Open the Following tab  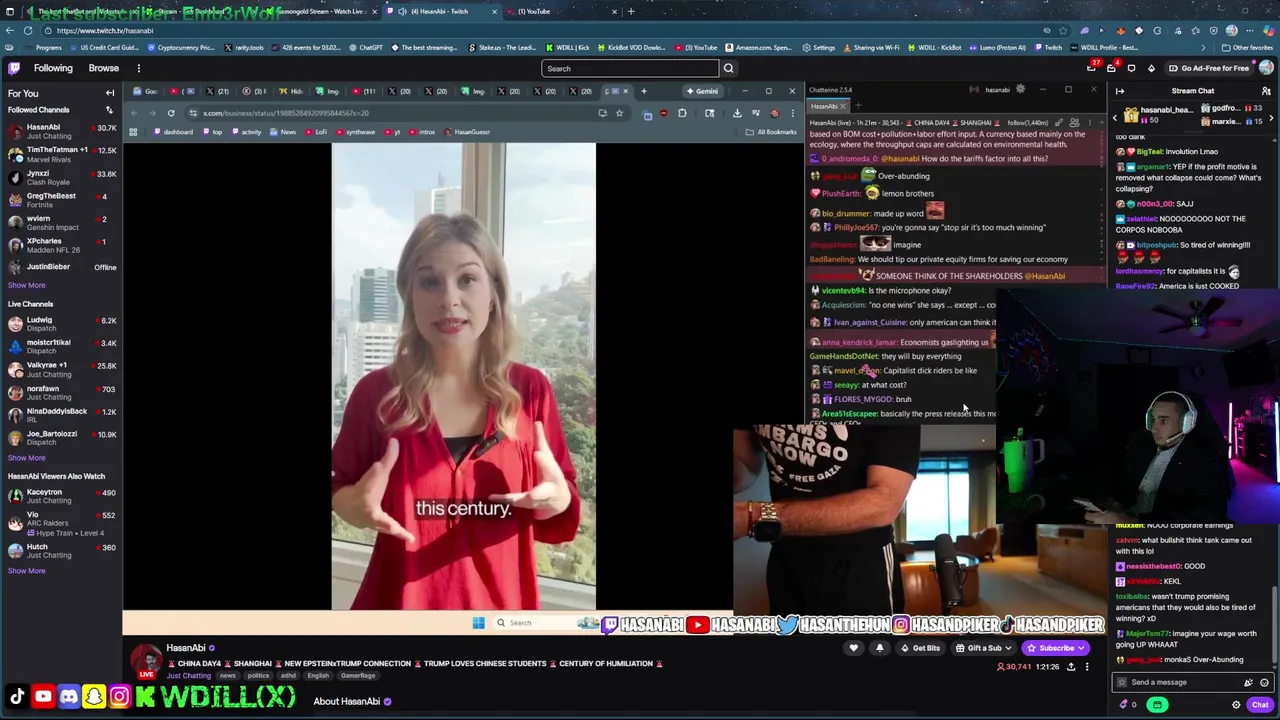point(53,68)
